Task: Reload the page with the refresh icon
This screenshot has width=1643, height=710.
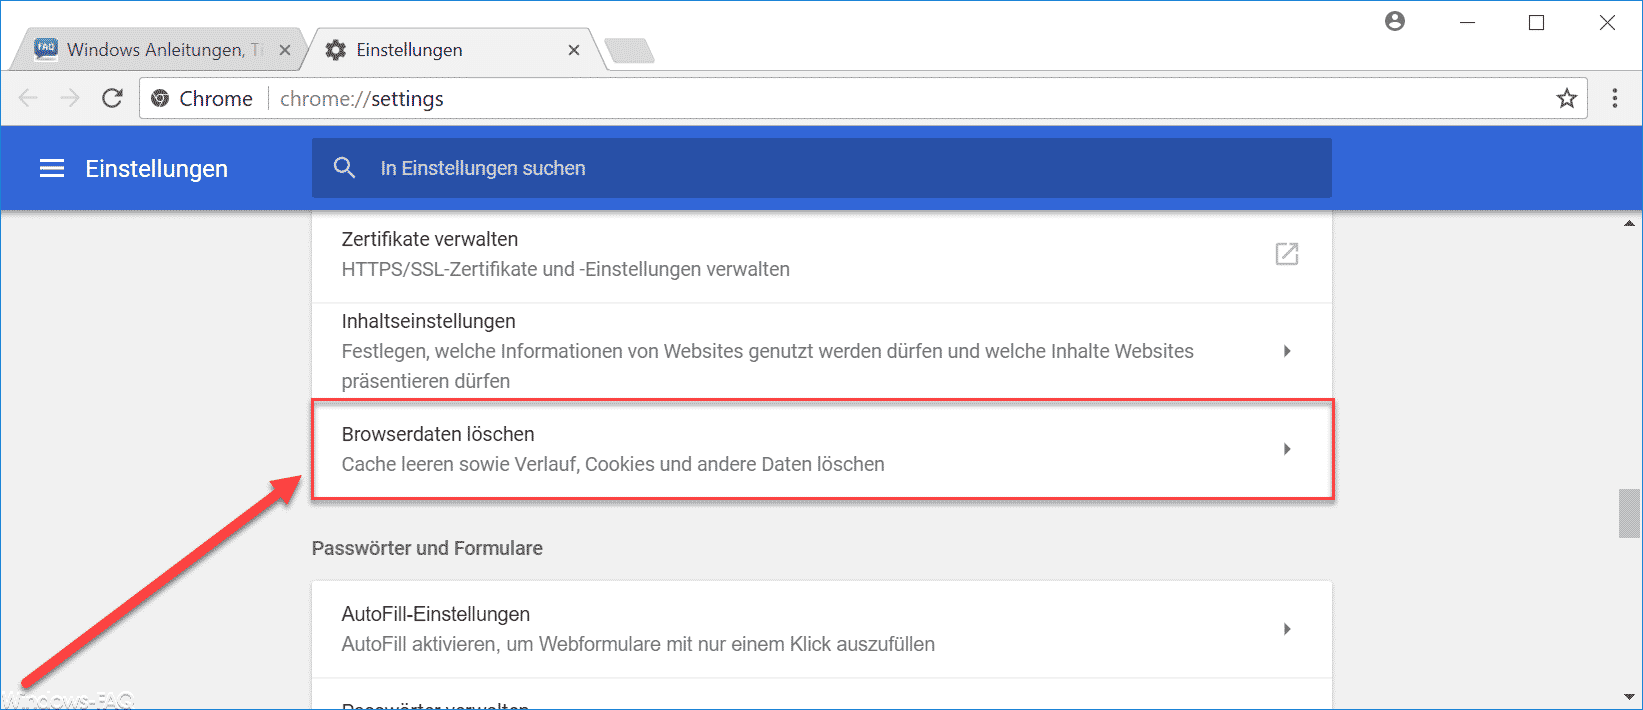Action: pyautogui.click(x=112, y=98)
